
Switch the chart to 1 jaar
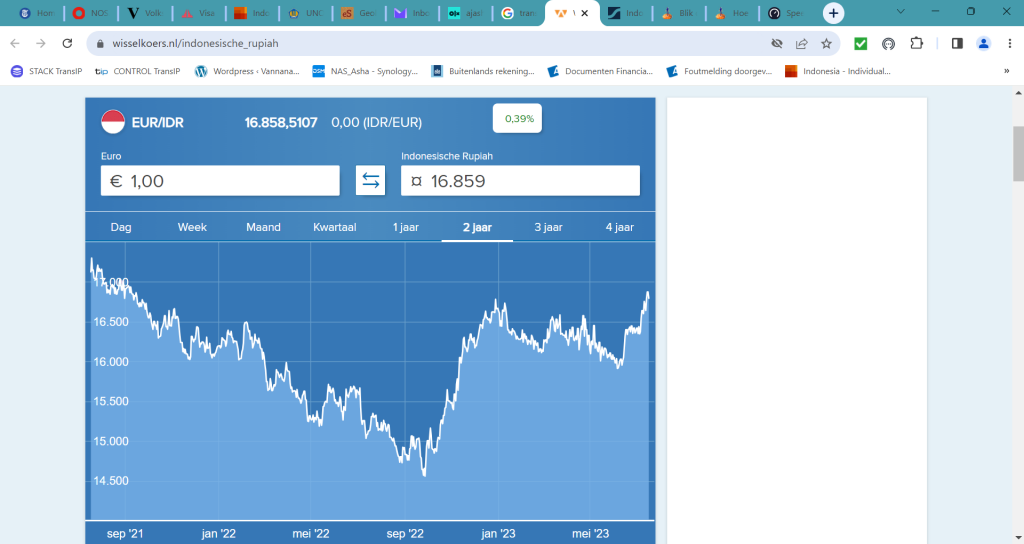tap(405, 227)
